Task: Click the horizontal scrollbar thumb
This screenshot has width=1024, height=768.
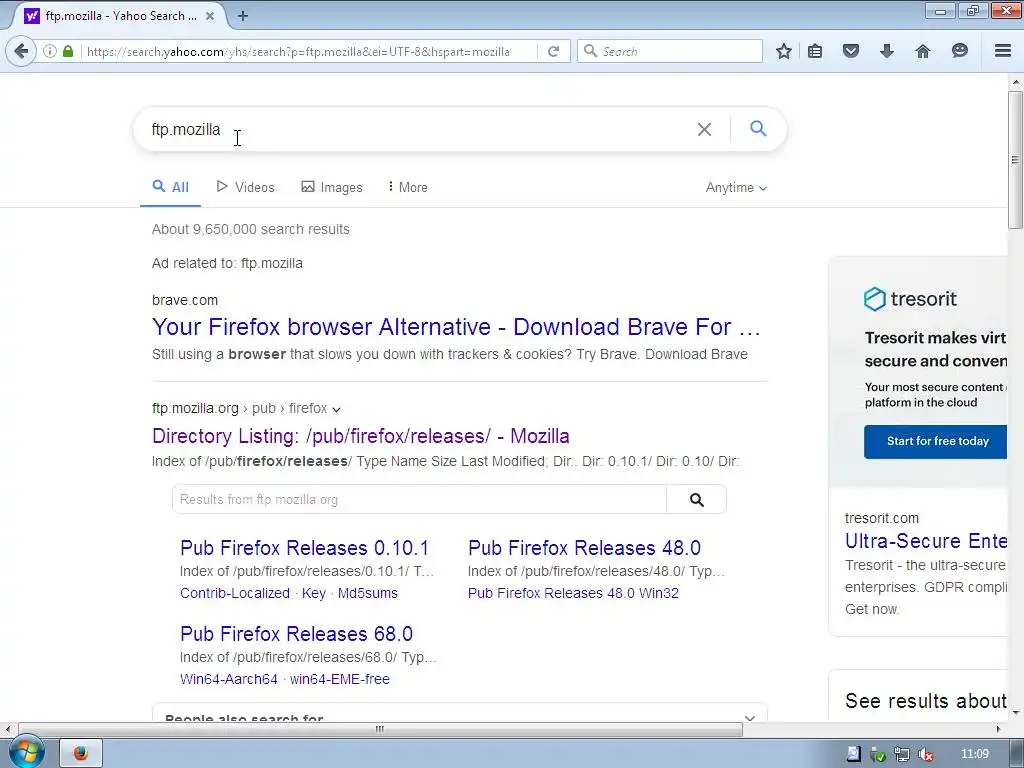Action: tap(380, 729)
